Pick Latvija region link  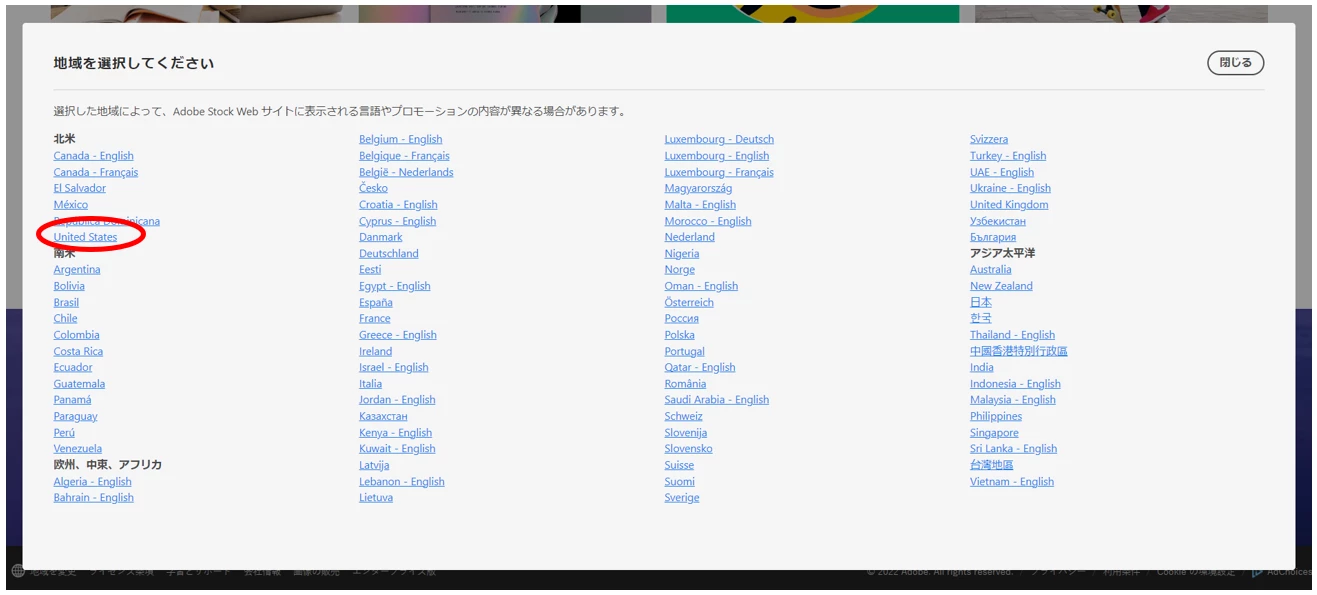click(374, 465)
